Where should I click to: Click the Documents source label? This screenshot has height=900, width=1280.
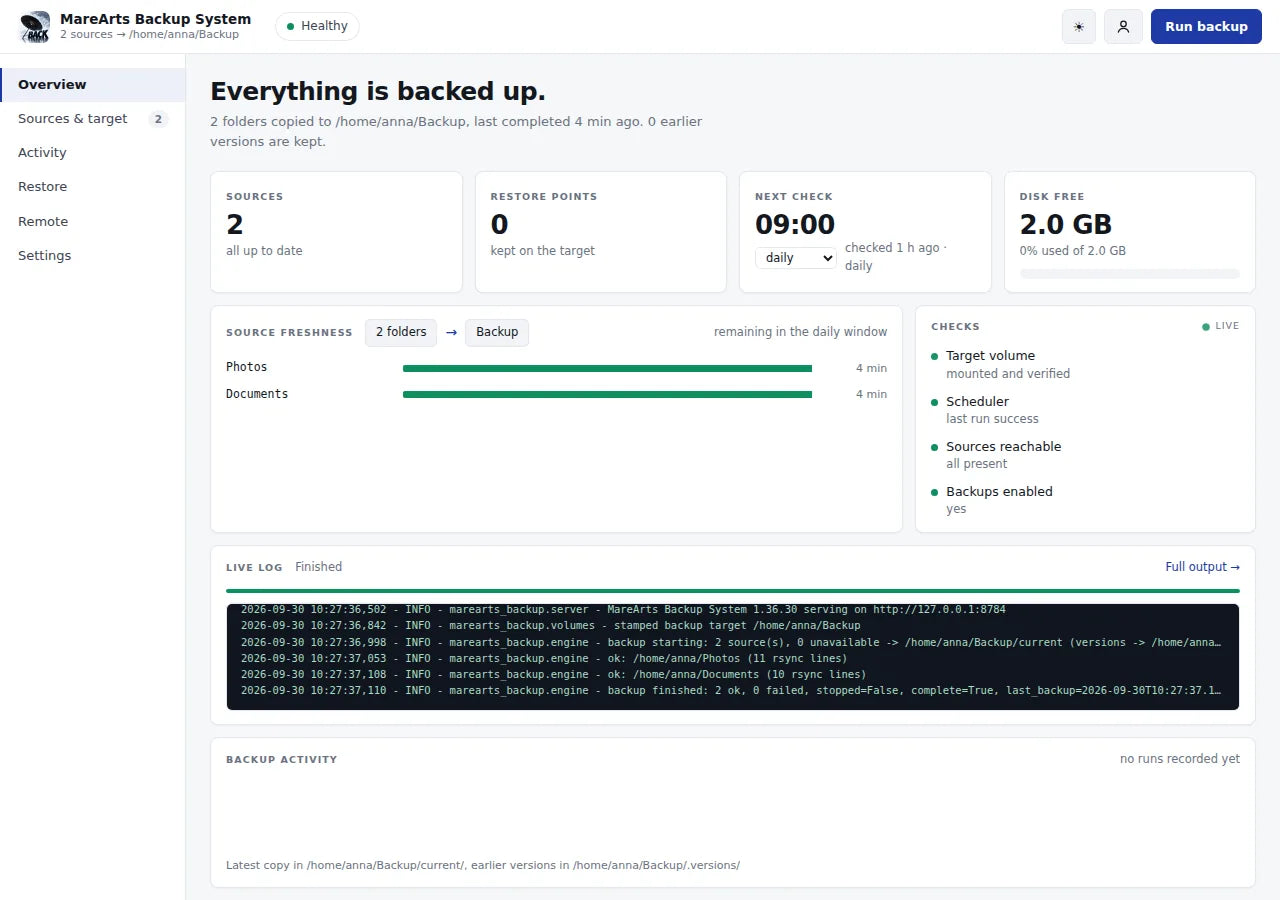click(257, 394)
